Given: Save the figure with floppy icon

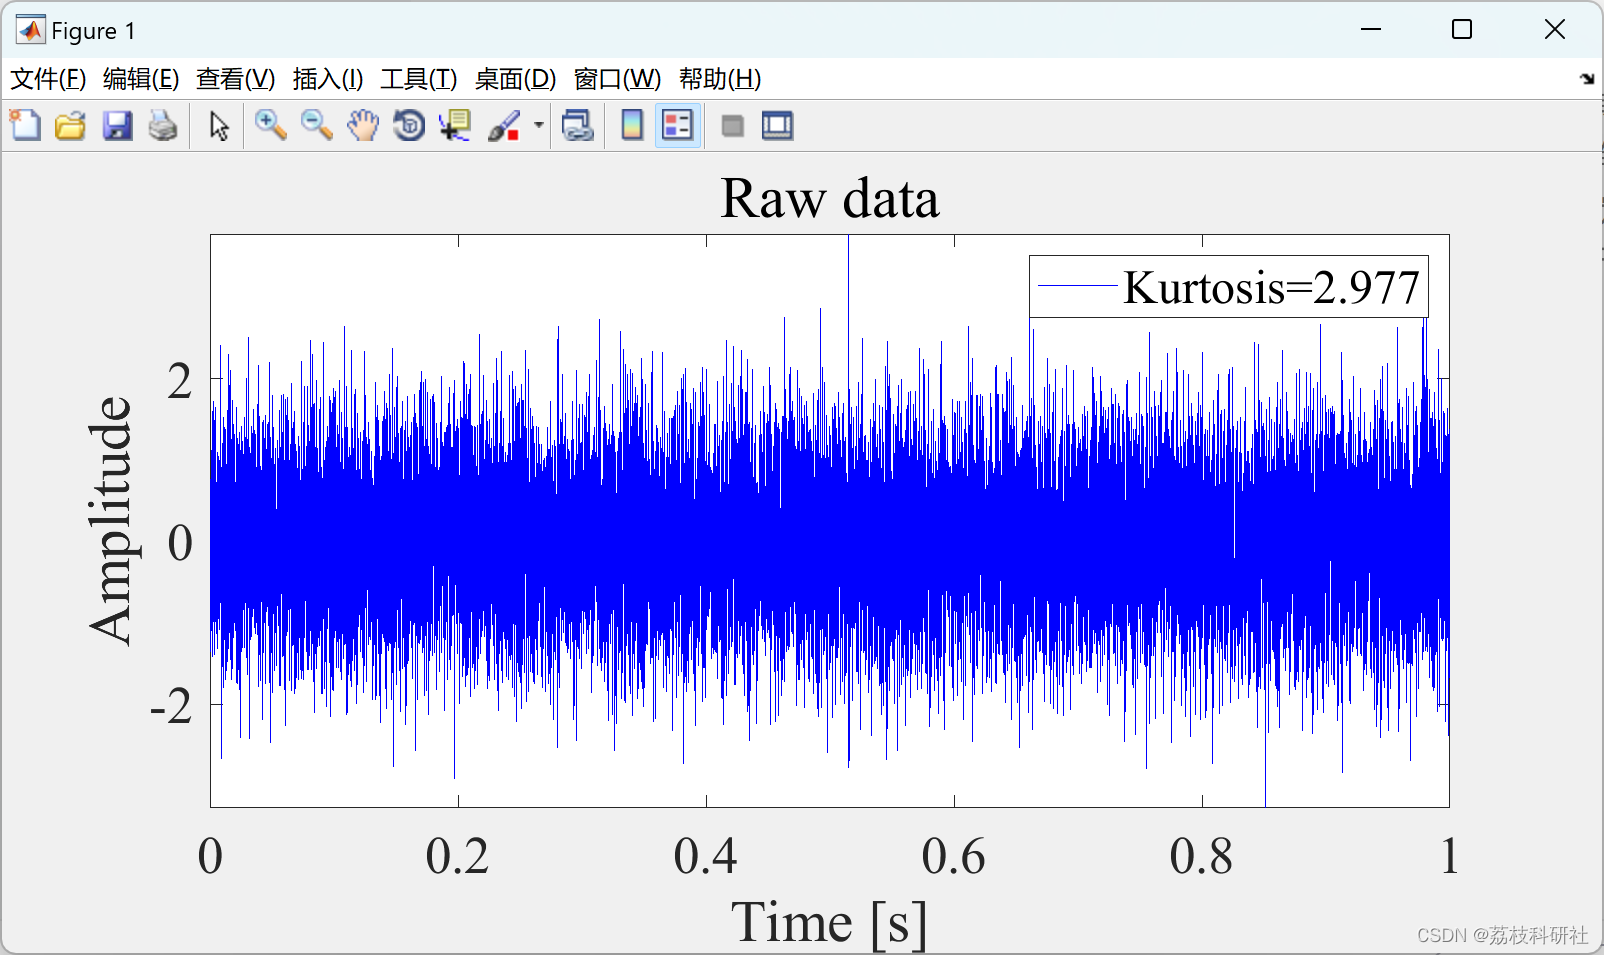Looking at the screenshot, I should [117, 126].
